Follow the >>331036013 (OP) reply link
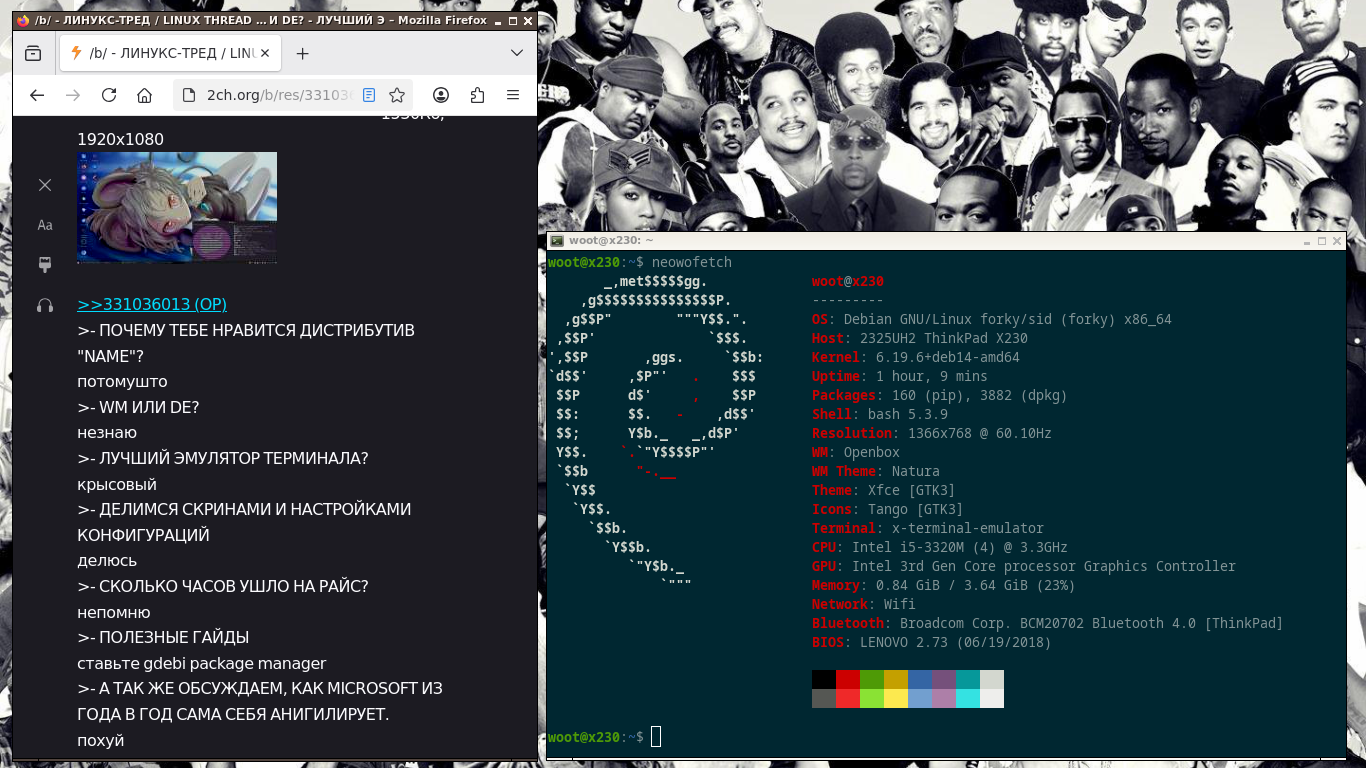Screen dimensions: 1366x768 pyautogui.click(x=152, y=304)
